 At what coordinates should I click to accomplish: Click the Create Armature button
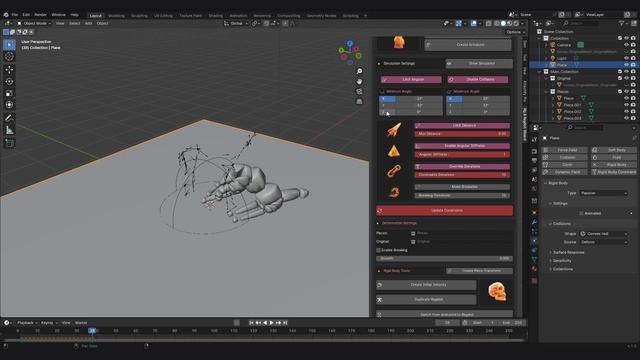[x=468, y=44]
